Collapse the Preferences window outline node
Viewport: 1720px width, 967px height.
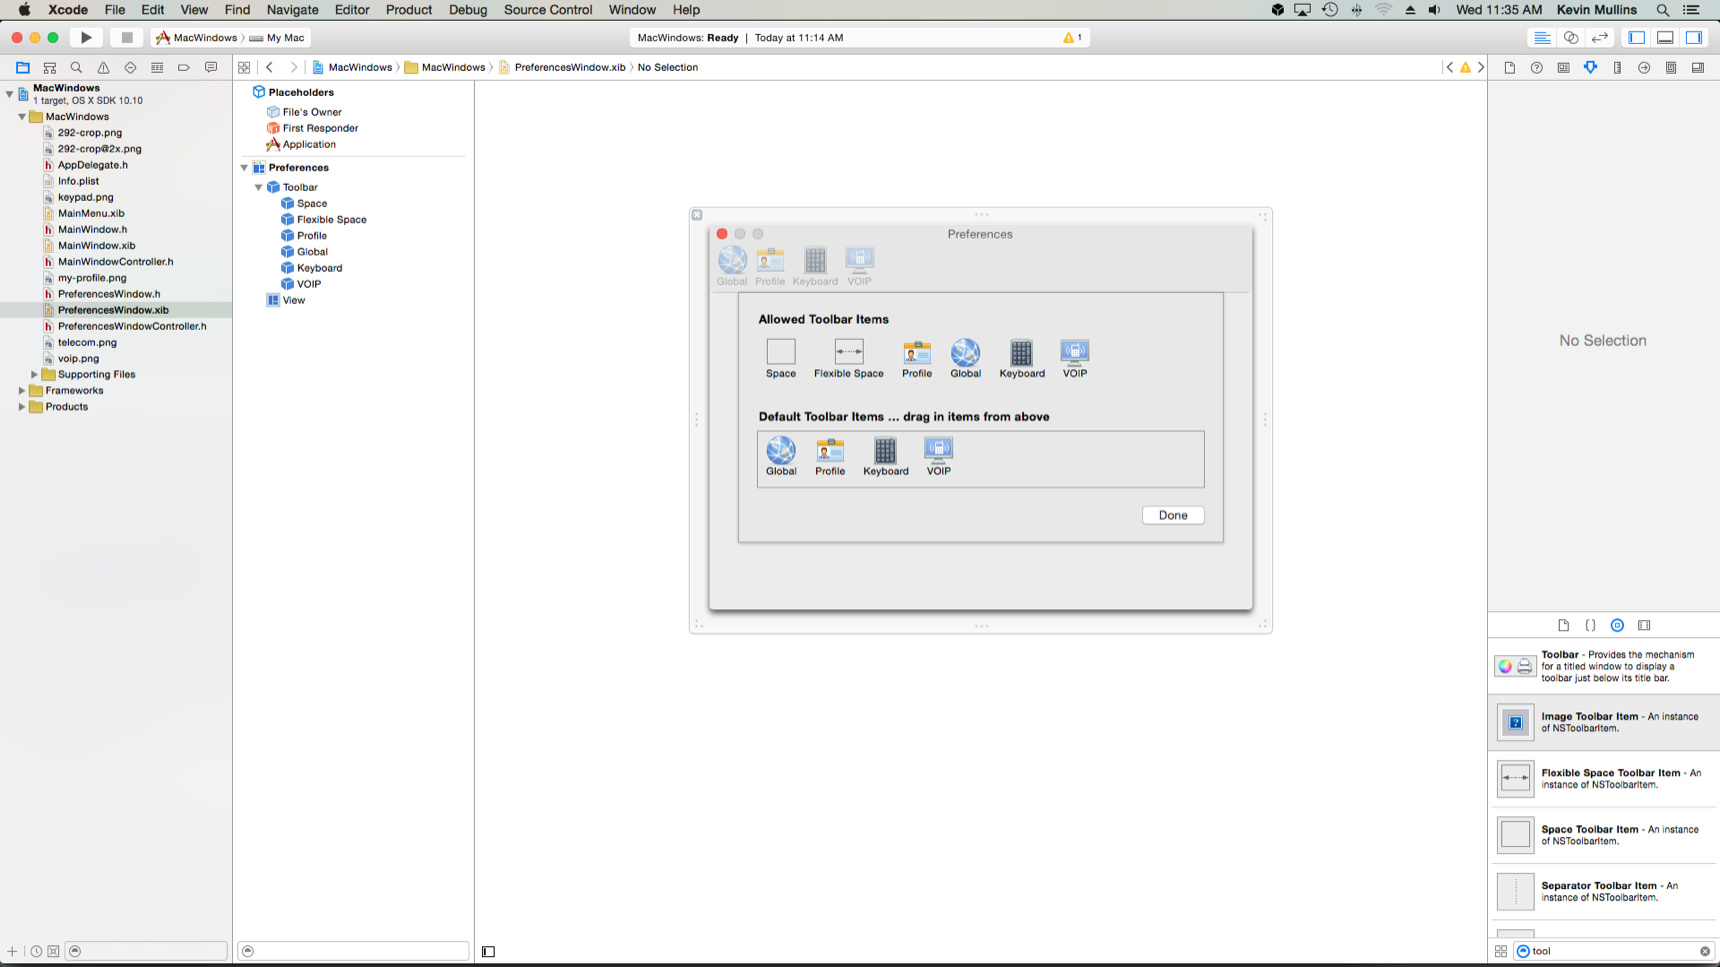tap(244, 168)
